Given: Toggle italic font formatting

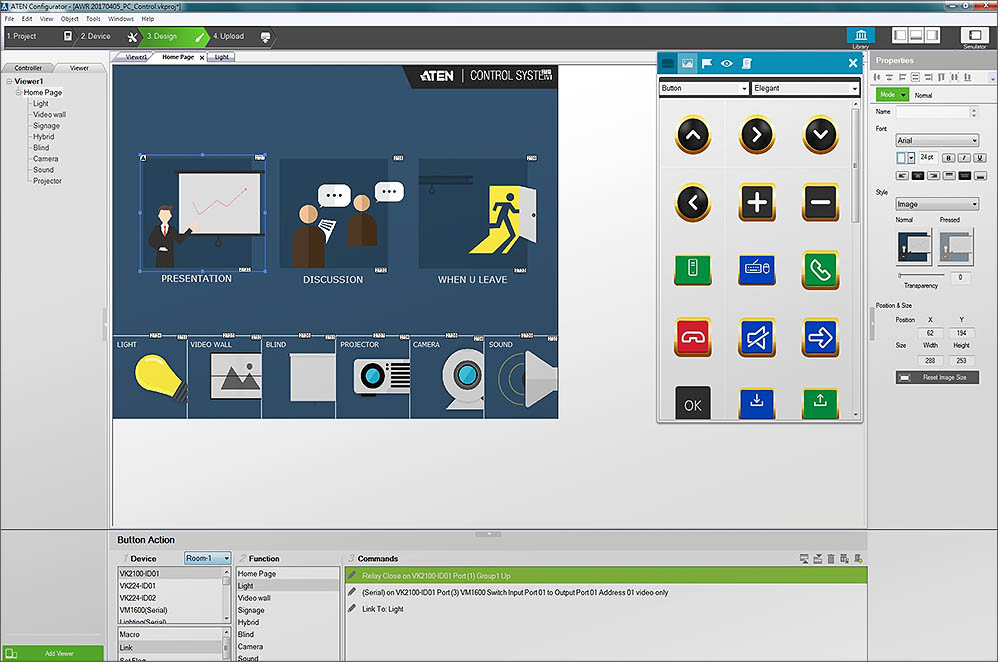Looking at the screenshot, I should [966, 158].
